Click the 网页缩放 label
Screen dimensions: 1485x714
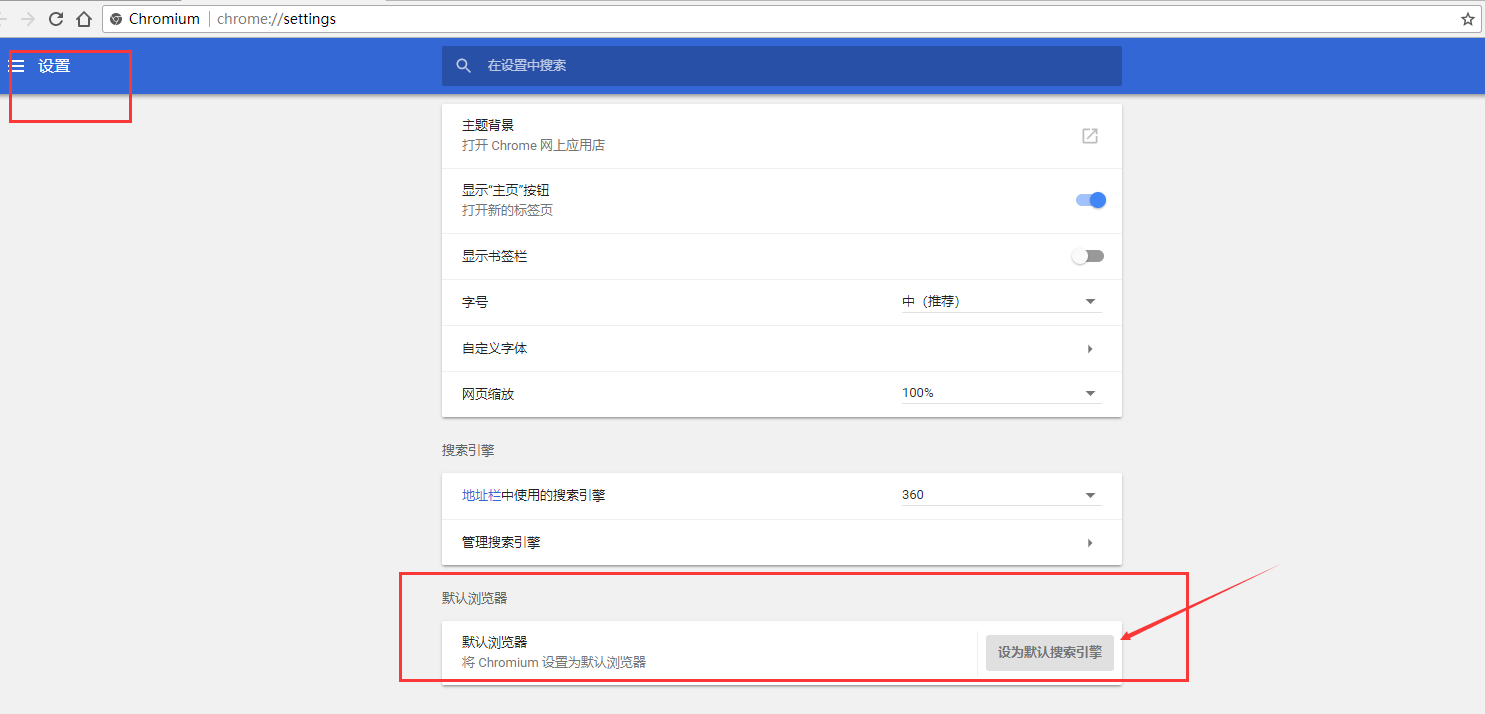point(488,394)
